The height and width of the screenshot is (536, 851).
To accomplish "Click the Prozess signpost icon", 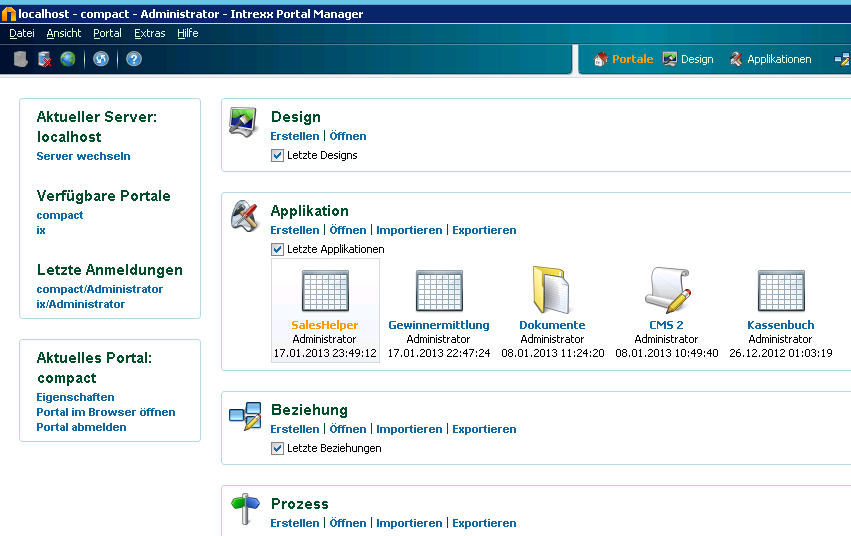I will coord(245,509).
